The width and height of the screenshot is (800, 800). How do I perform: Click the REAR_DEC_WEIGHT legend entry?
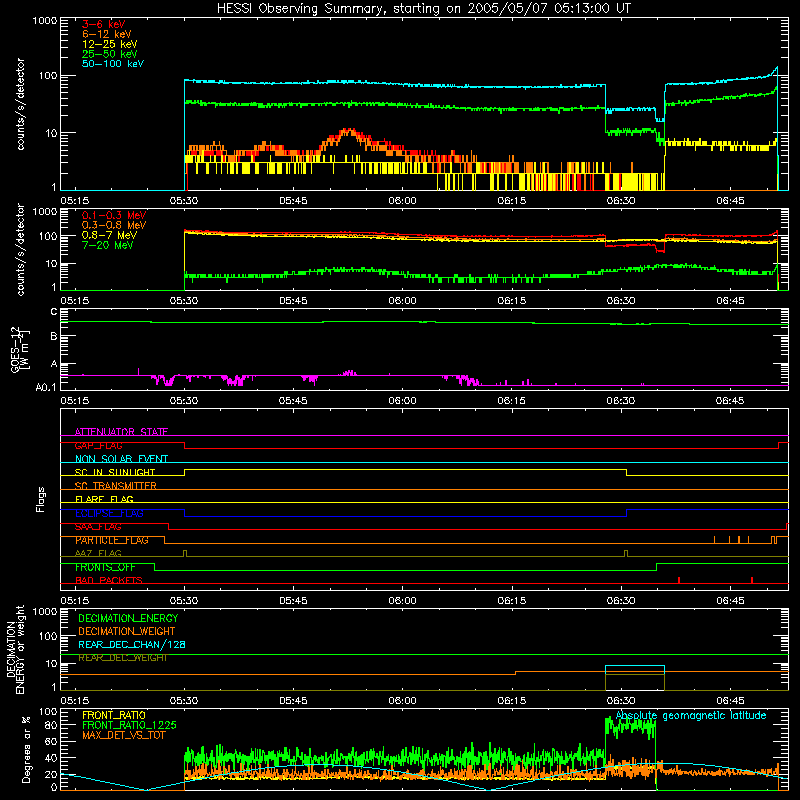(123, 658)
